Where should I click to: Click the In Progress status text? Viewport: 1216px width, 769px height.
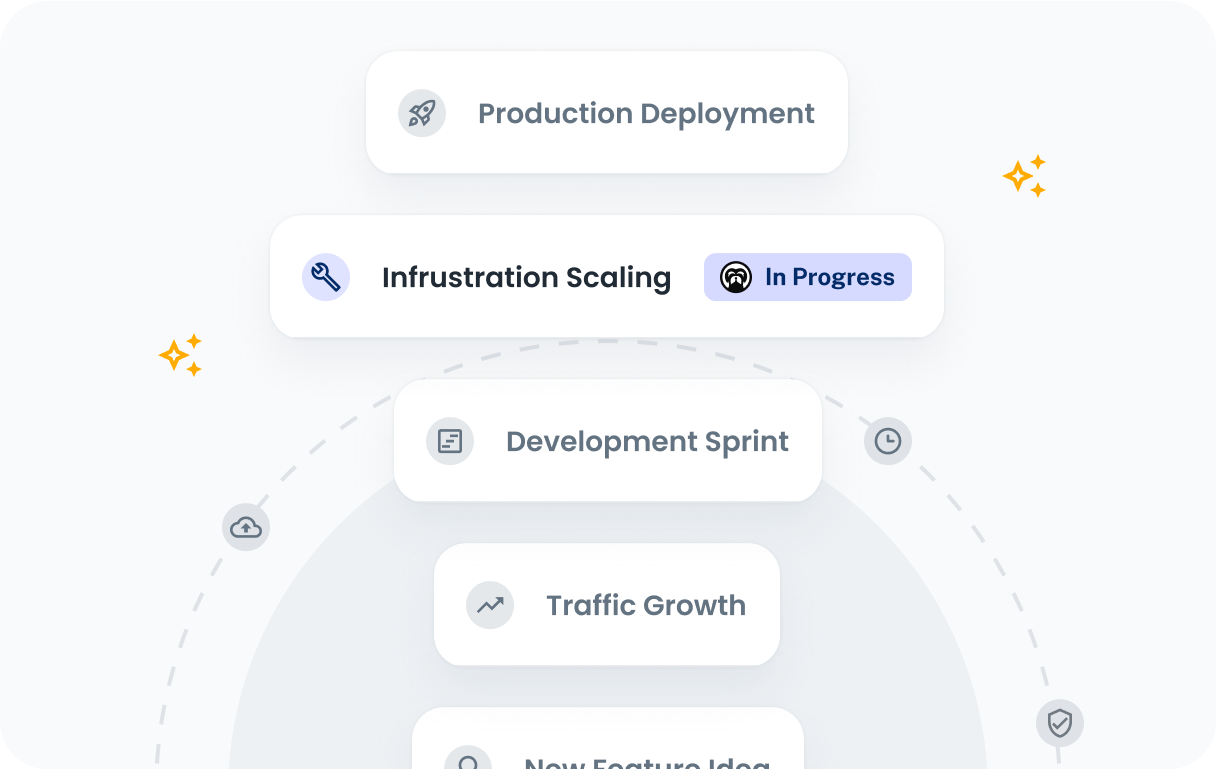pos(829,277)
